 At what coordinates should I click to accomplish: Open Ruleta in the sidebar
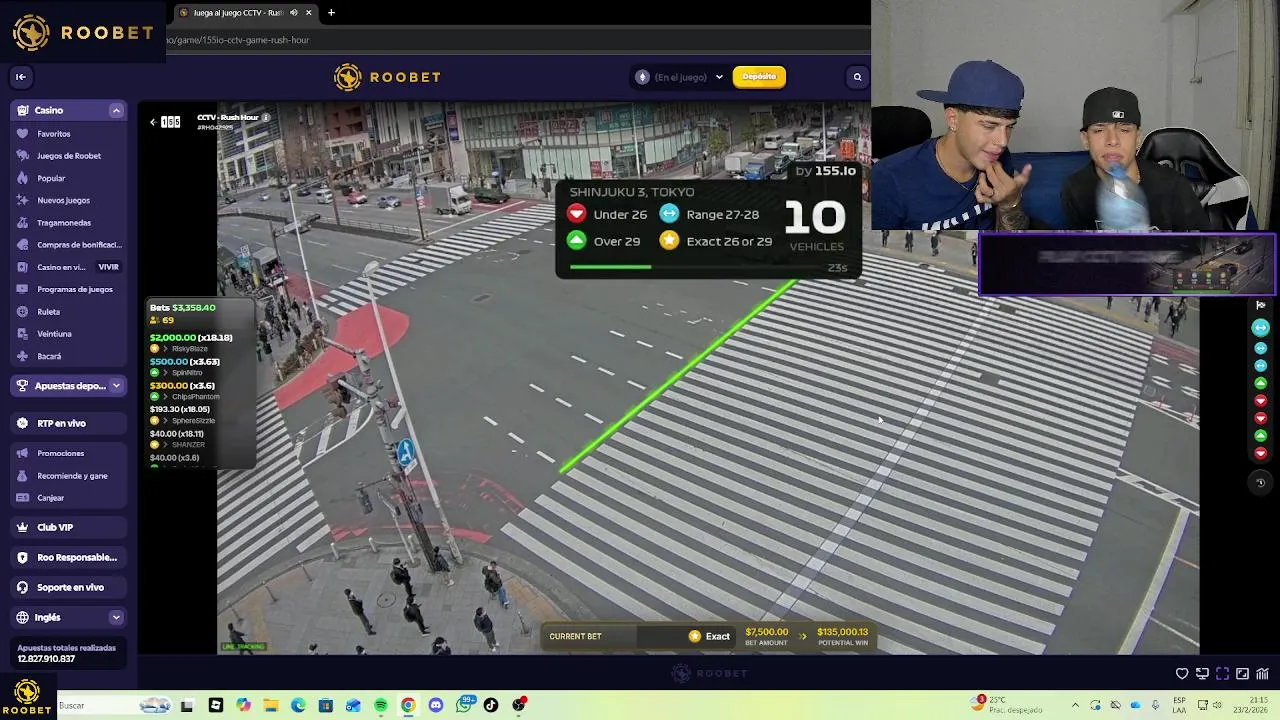48,312
